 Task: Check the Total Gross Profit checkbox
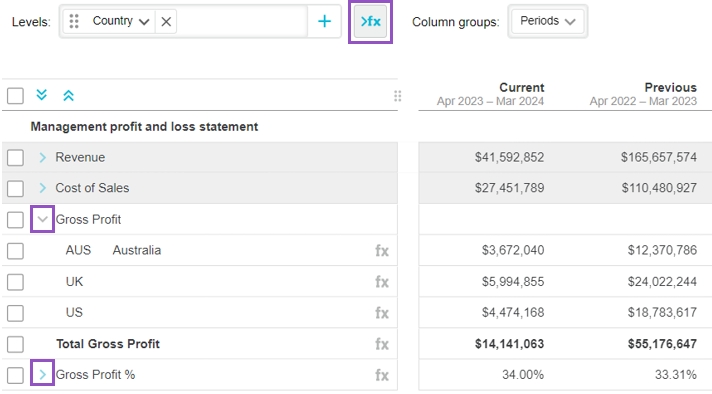(x=15, y=344)
